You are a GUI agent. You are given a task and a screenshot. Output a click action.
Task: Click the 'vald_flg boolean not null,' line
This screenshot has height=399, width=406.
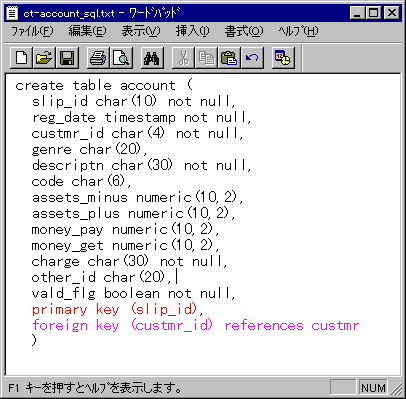tap(133, 293)
